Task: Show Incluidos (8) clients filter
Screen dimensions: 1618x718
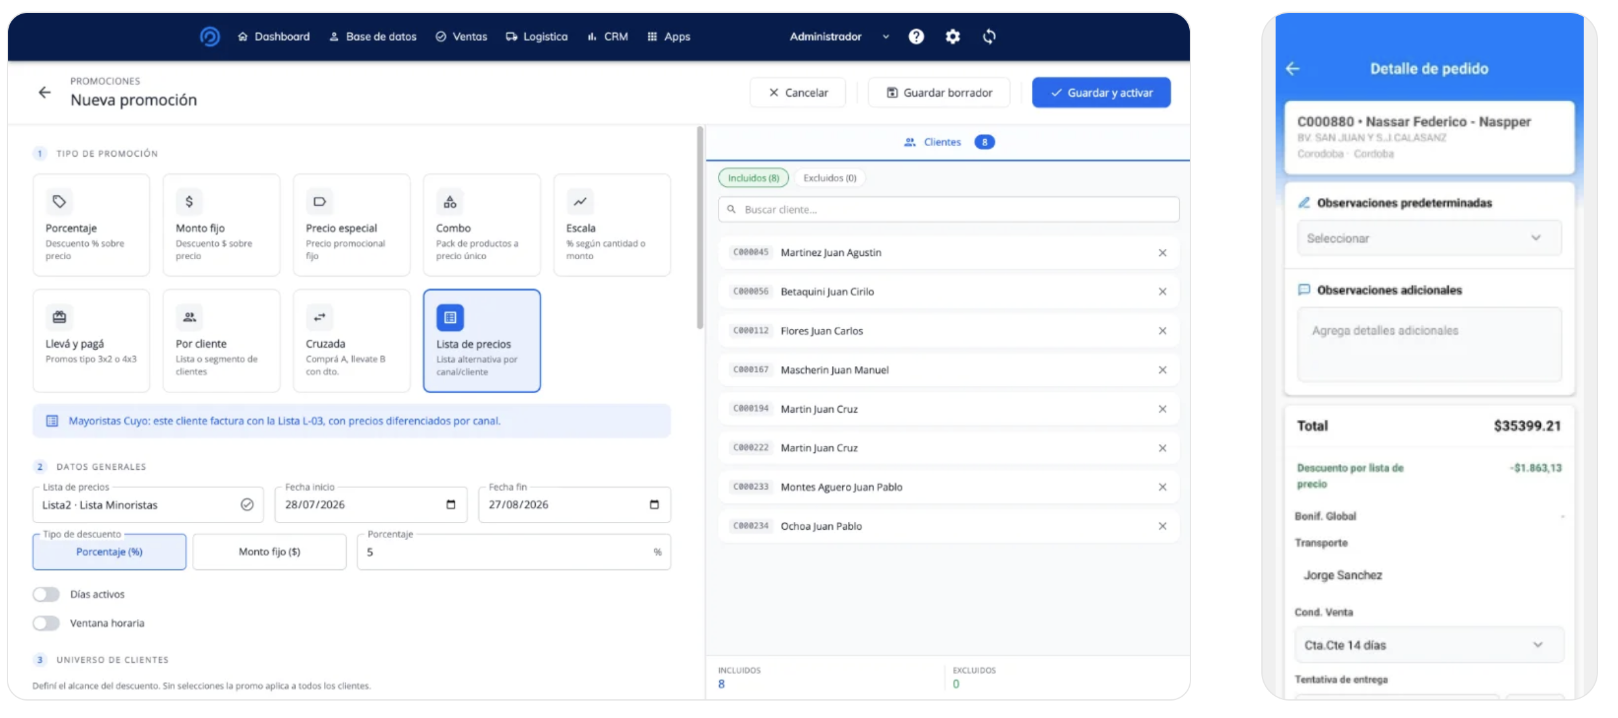Action: [x=753, y=178]
